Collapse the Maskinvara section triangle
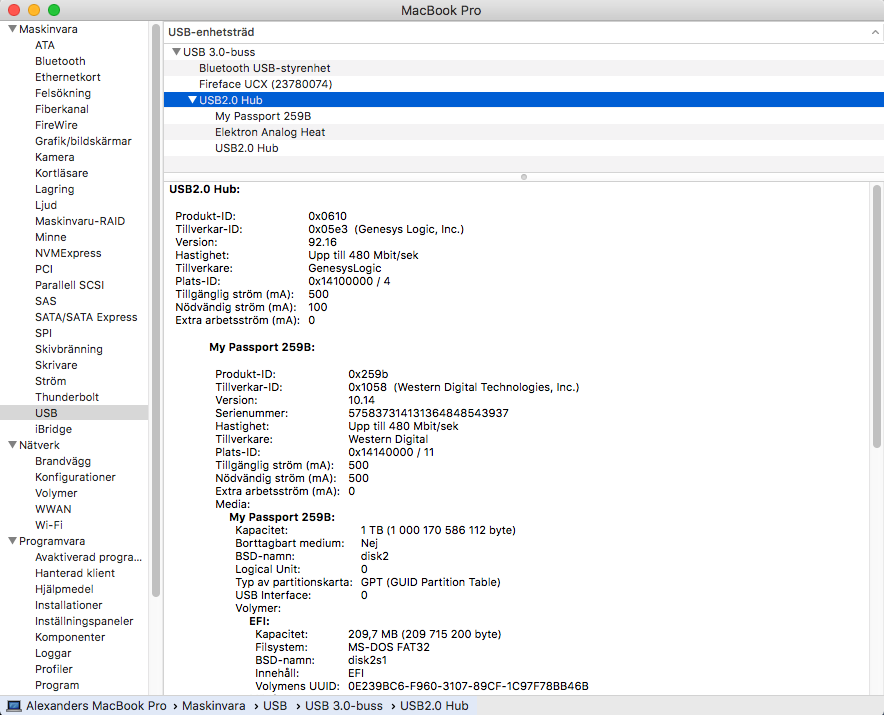884x715 pixels. [x=12, y=29]
